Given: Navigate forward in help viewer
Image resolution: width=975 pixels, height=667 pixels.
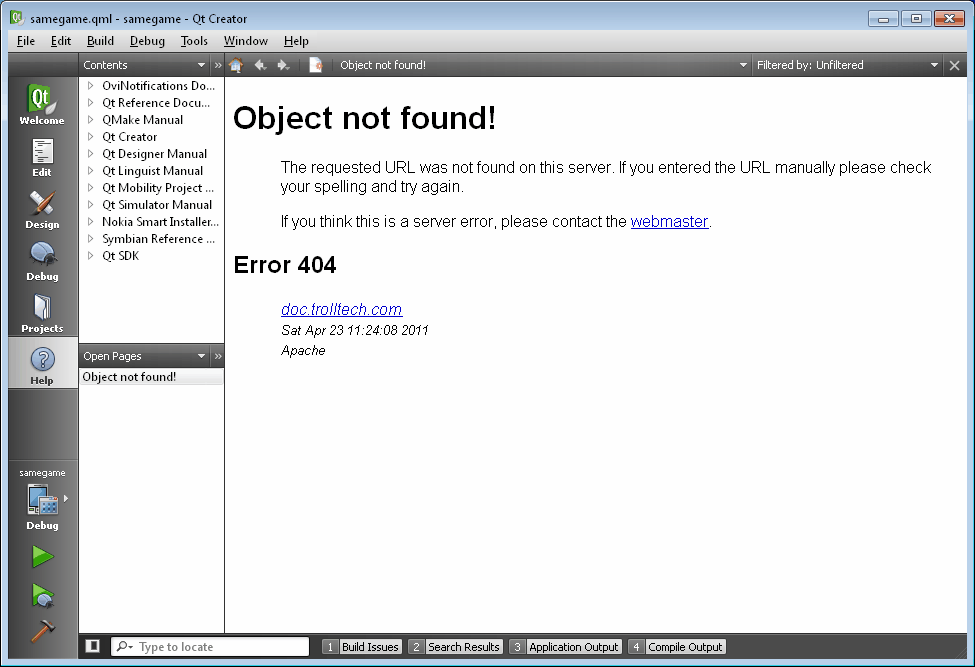Looking at the screenshot, I should tap(284, 65).
